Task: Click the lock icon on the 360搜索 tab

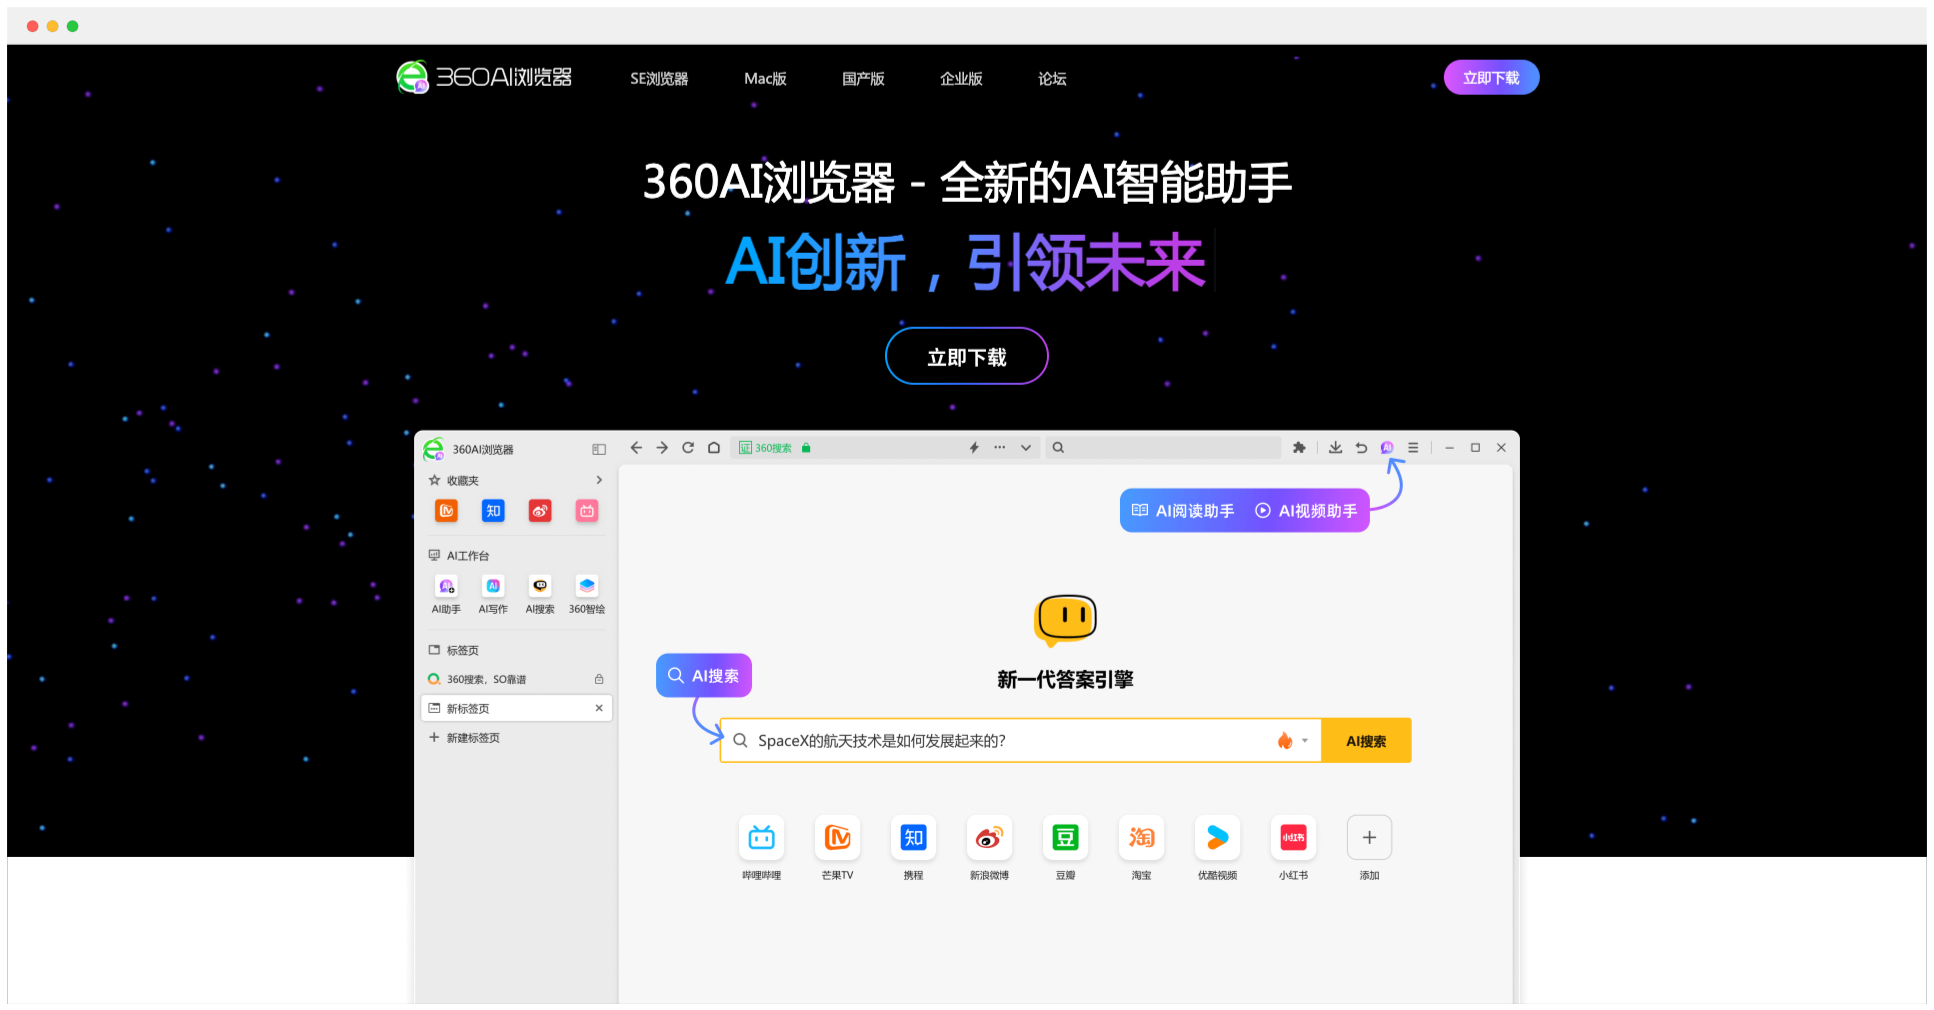Action: pyautogui.click(x=599, y=679)
